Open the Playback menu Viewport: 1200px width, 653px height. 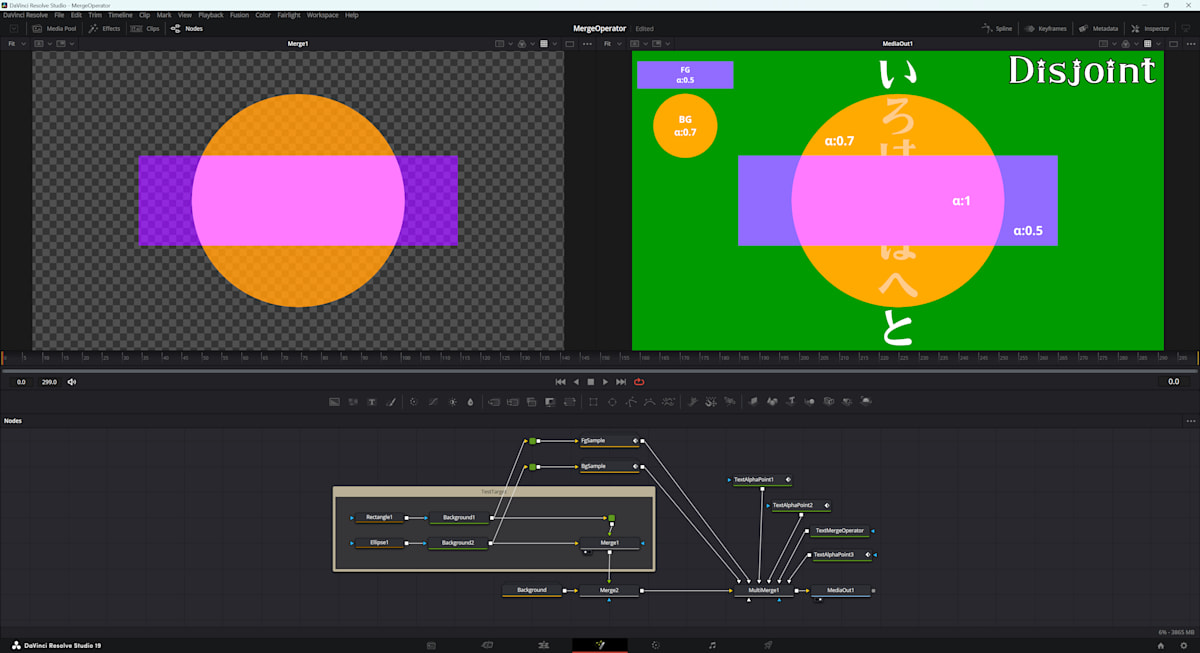pos(211,15)
